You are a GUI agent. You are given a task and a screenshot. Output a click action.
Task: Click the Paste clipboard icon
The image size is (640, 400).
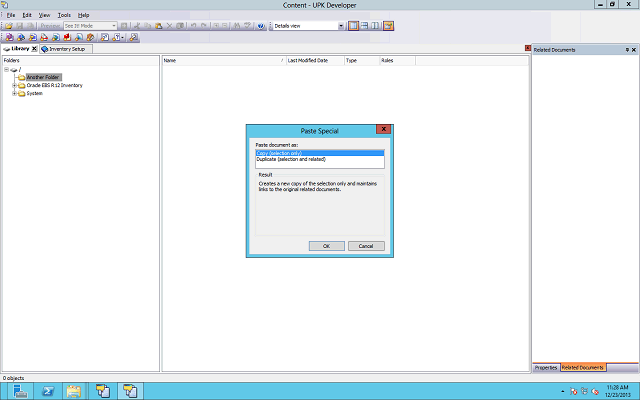pyautogui.click(x=158, y=26)
